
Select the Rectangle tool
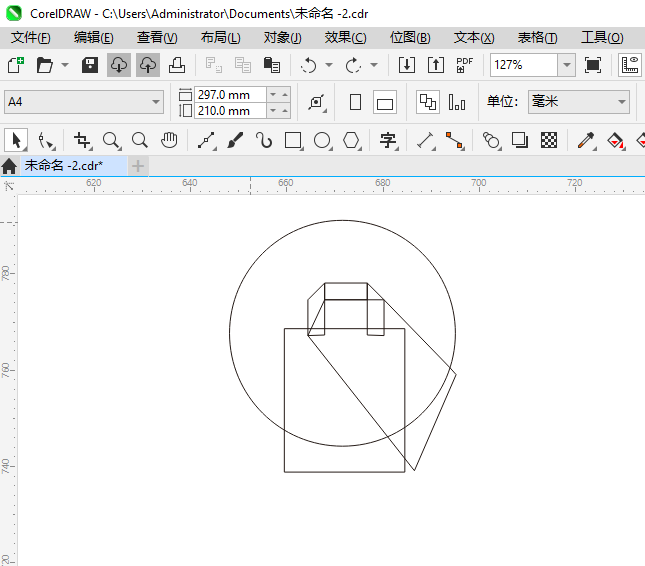(x=293, y=140)
